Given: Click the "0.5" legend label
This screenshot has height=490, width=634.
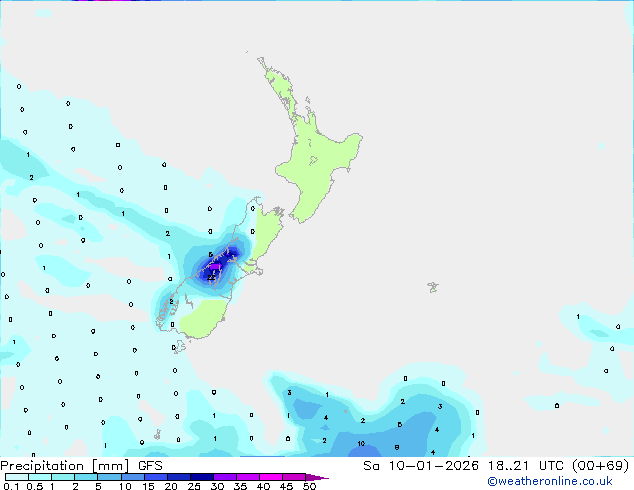Looking at the screenshot, I should click(x=35, y=486).
